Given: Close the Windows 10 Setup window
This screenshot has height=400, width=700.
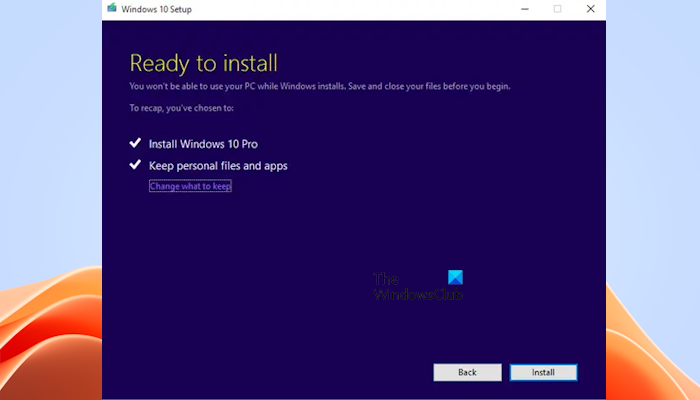Looking at the screenshot, I should click(x=591, y=9).
